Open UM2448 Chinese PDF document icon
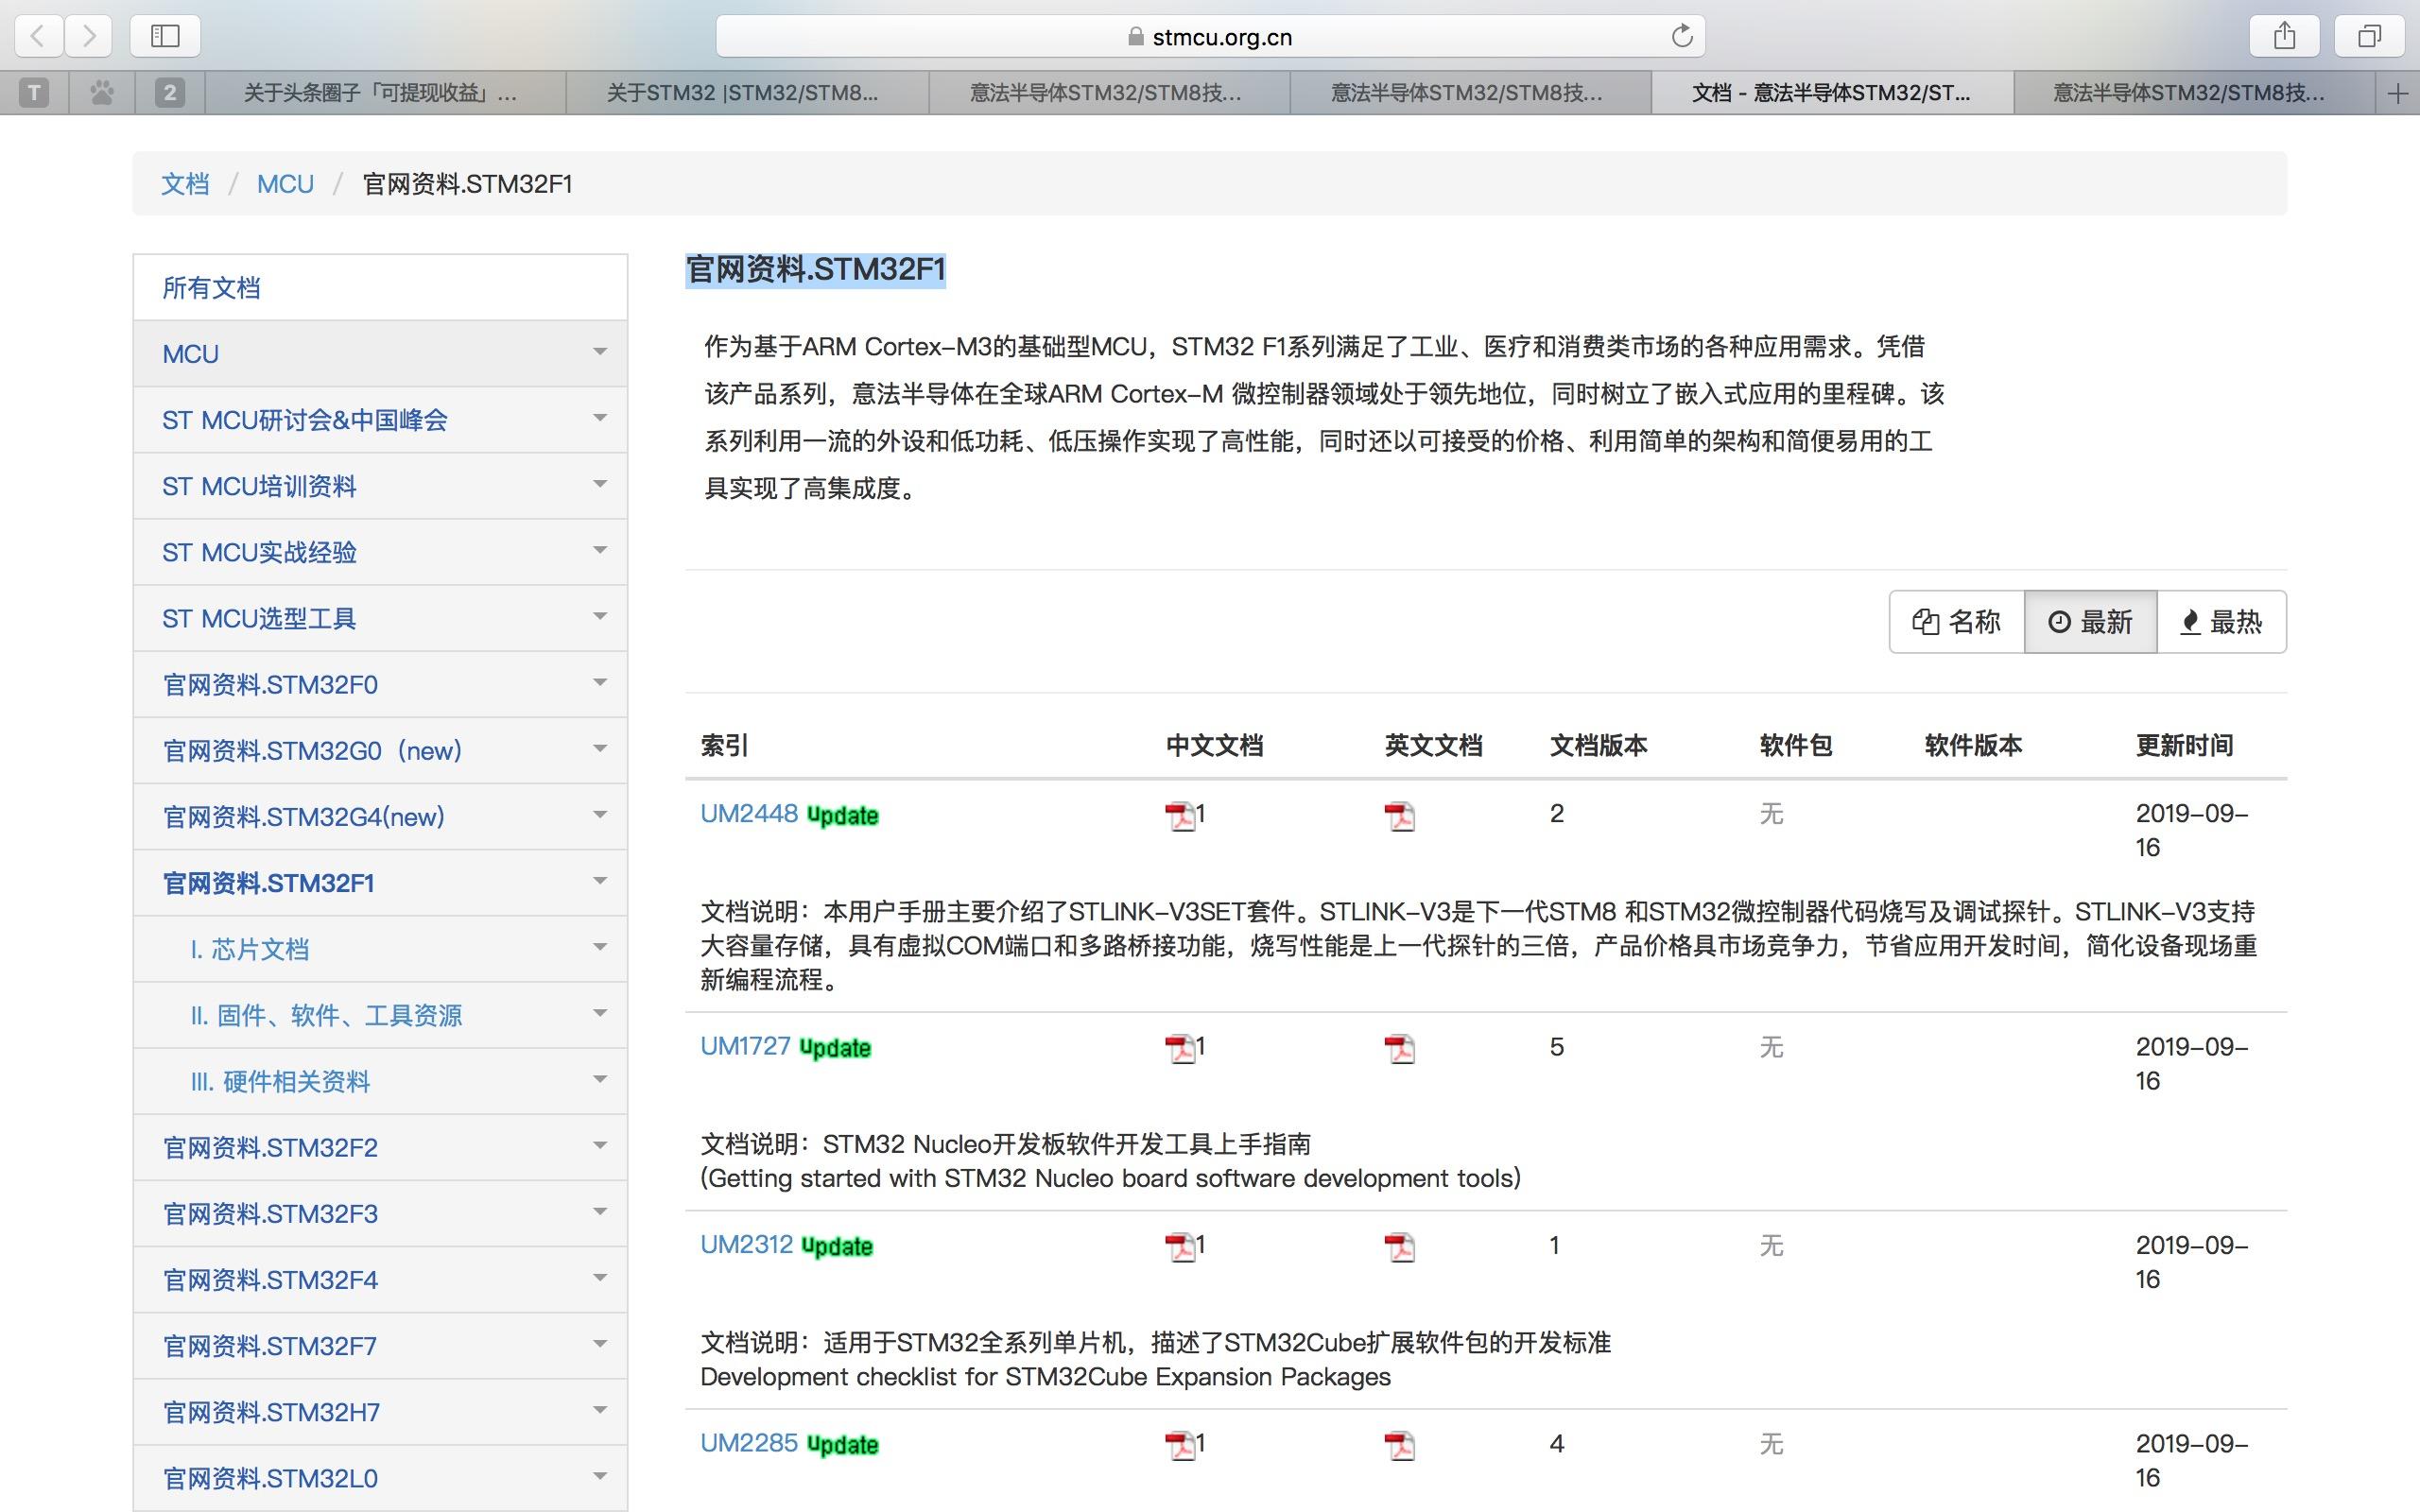2420x1512 pixels. (1181, 816)
